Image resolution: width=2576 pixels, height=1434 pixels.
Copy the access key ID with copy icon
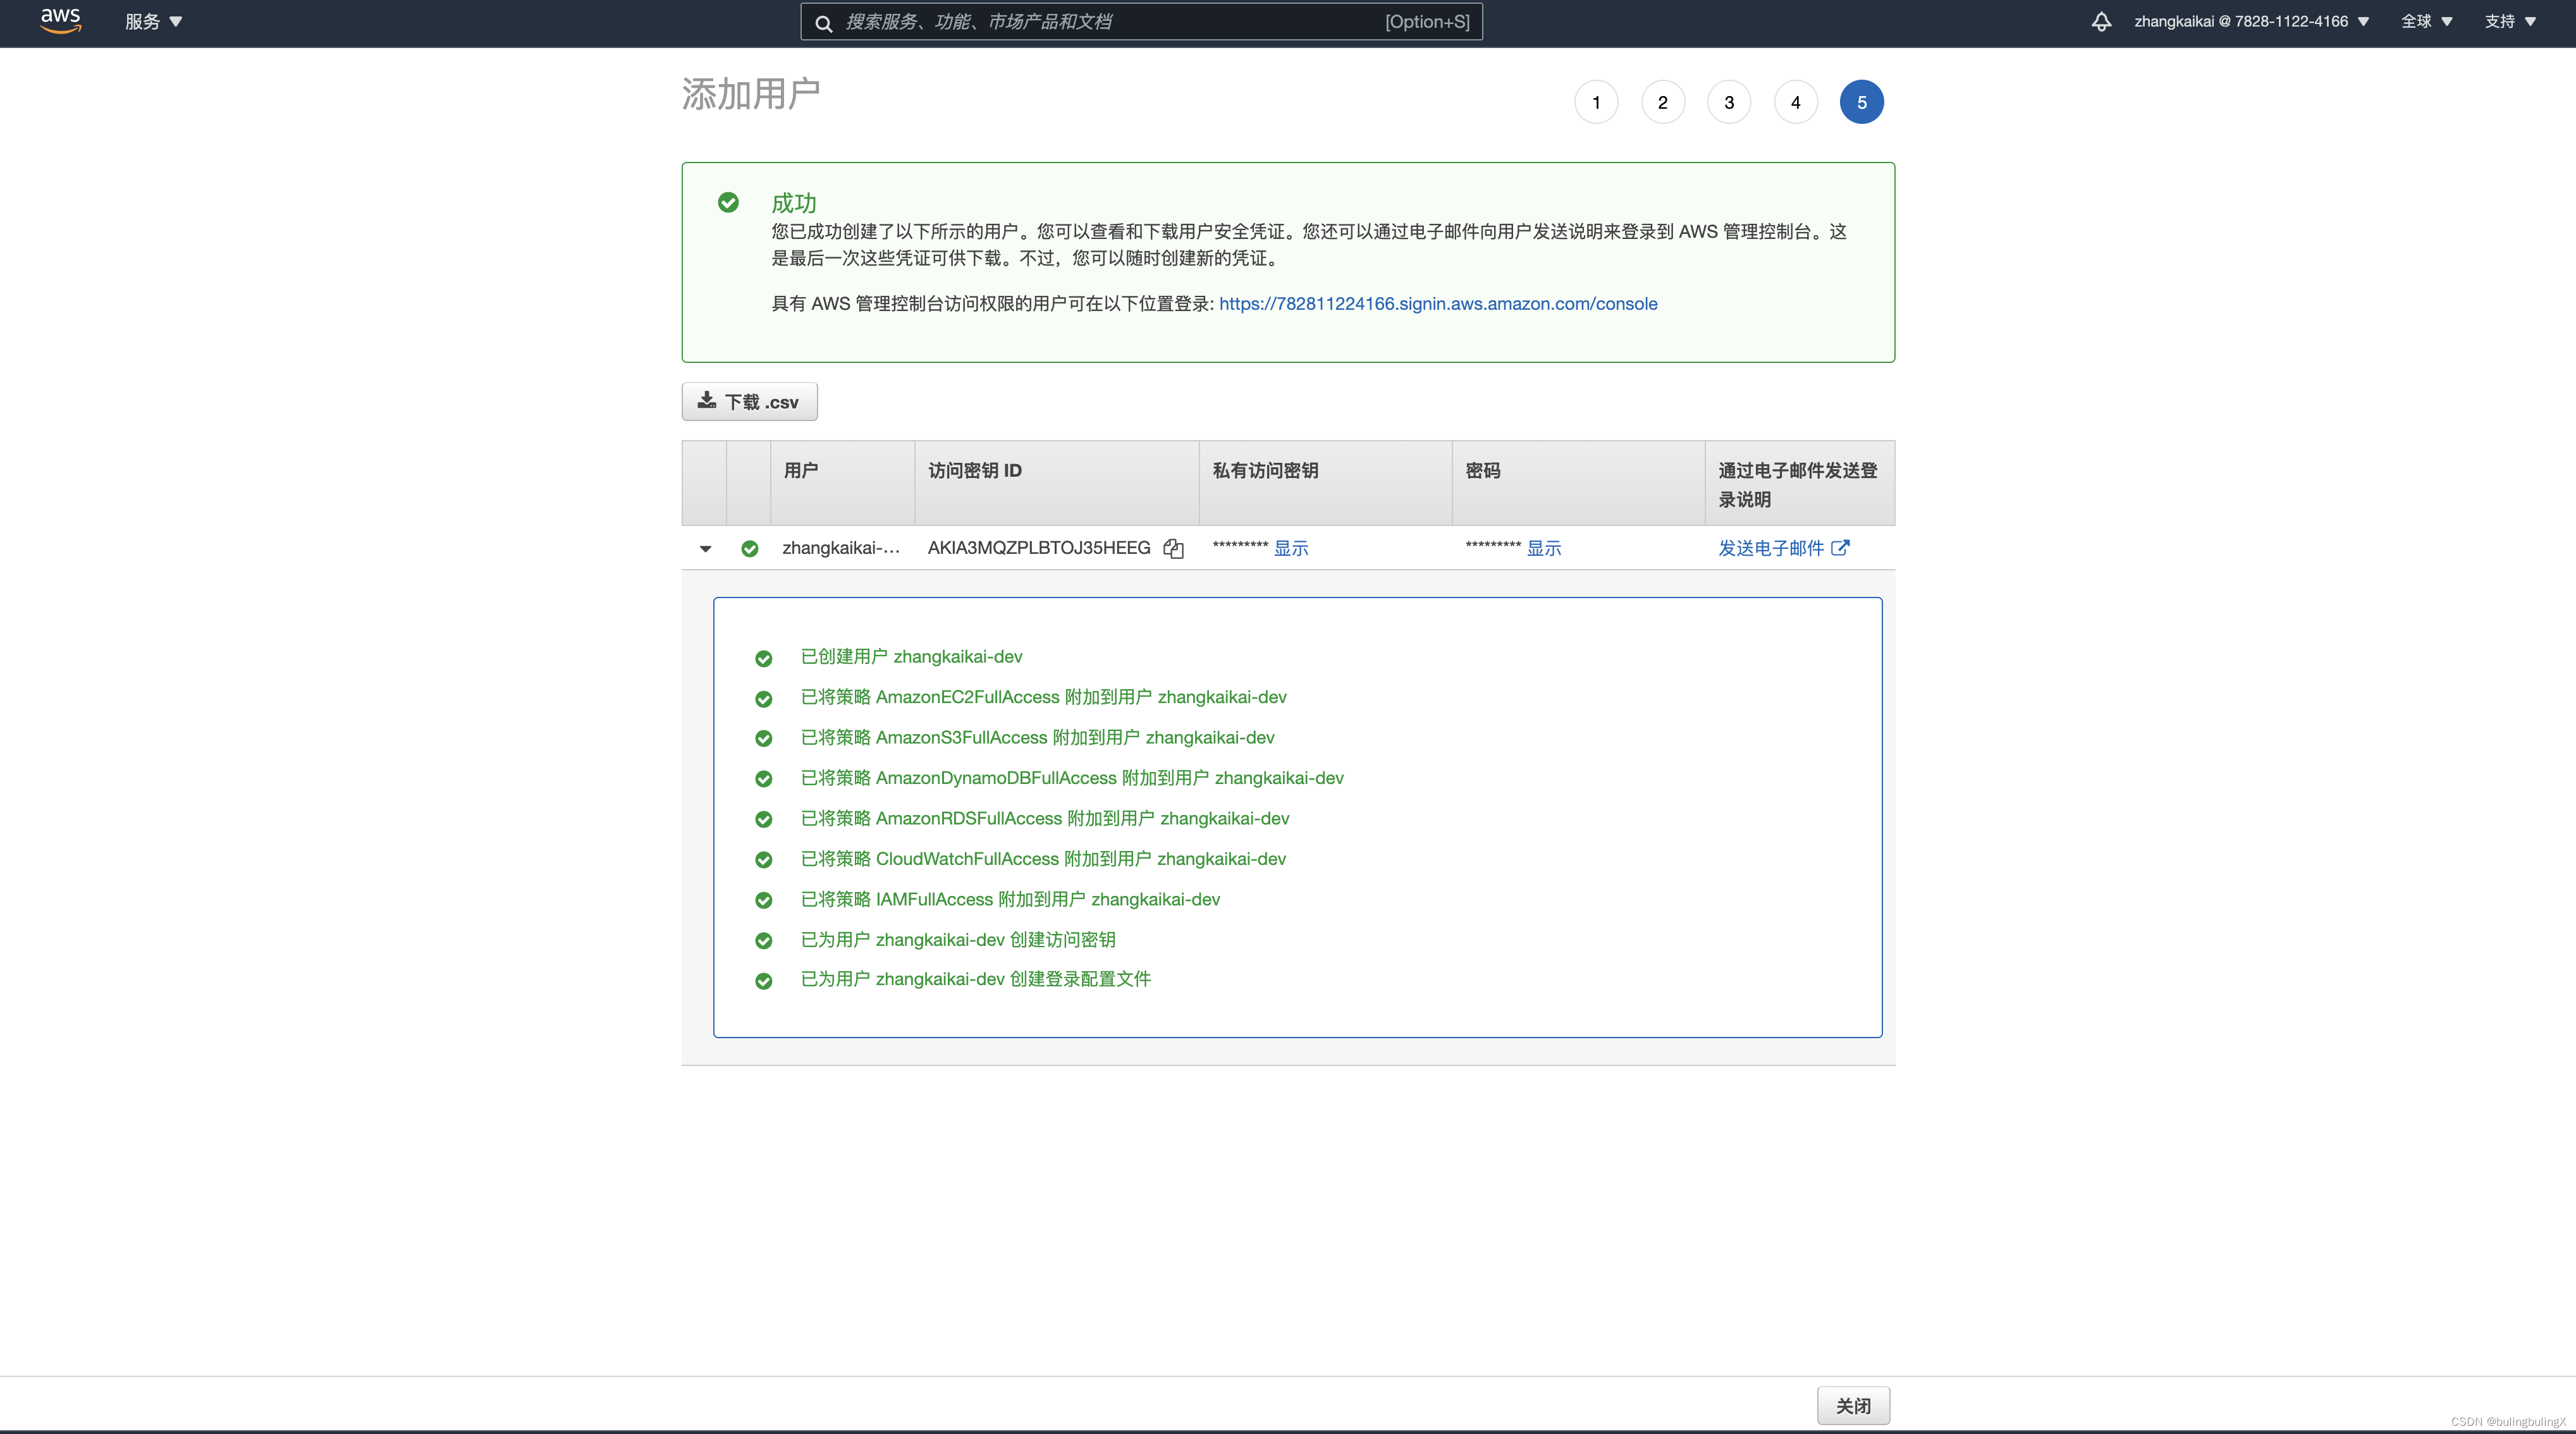click(x=1173, y=548)
